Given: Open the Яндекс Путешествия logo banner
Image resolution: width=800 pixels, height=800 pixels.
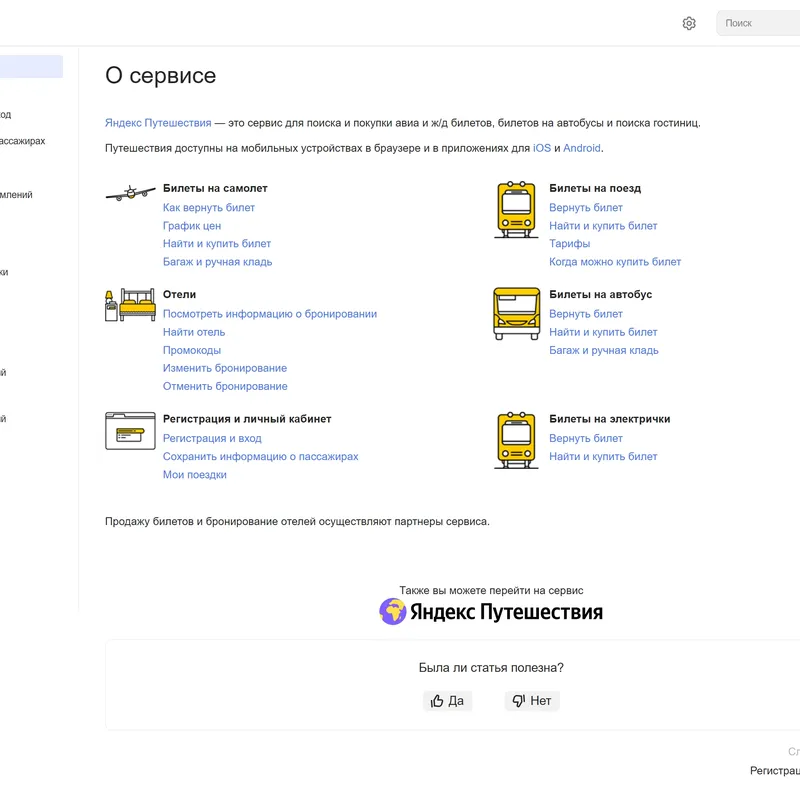Looking at the screenshot, I should (x=491, y=611).
